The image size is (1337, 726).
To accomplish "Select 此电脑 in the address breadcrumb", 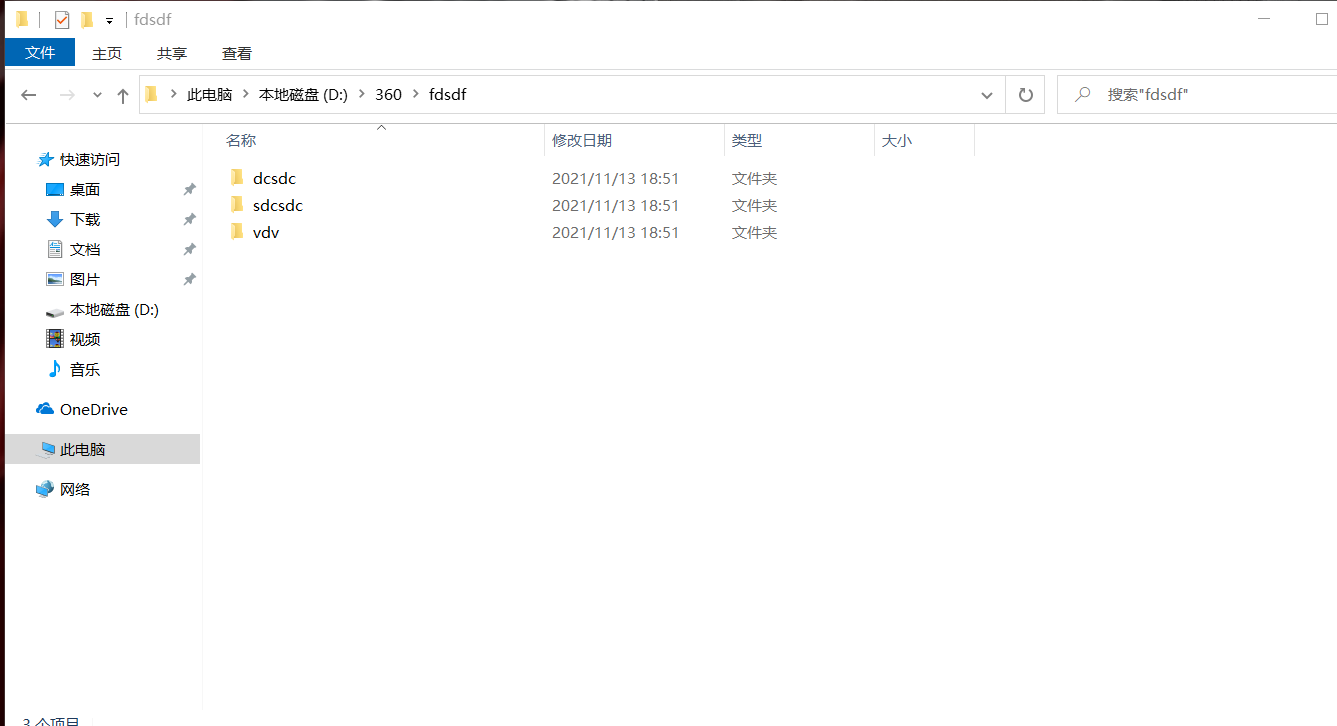I will (x=209, y=95).
